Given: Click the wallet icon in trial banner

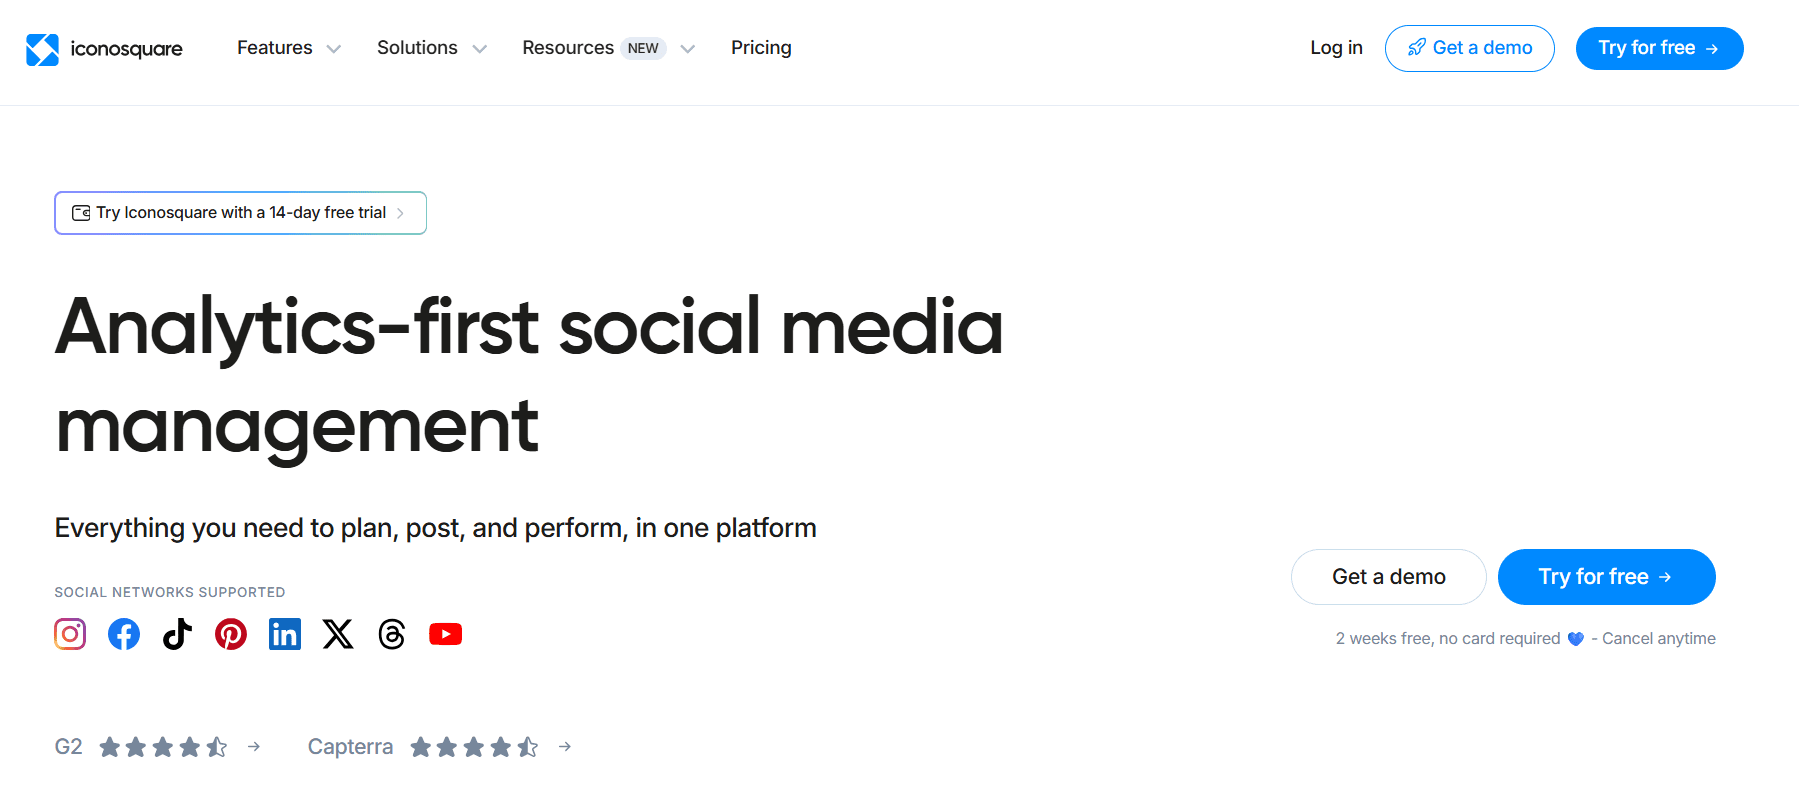Looking at the screenshot, I should pyautogui.click(x=81, y=213).
